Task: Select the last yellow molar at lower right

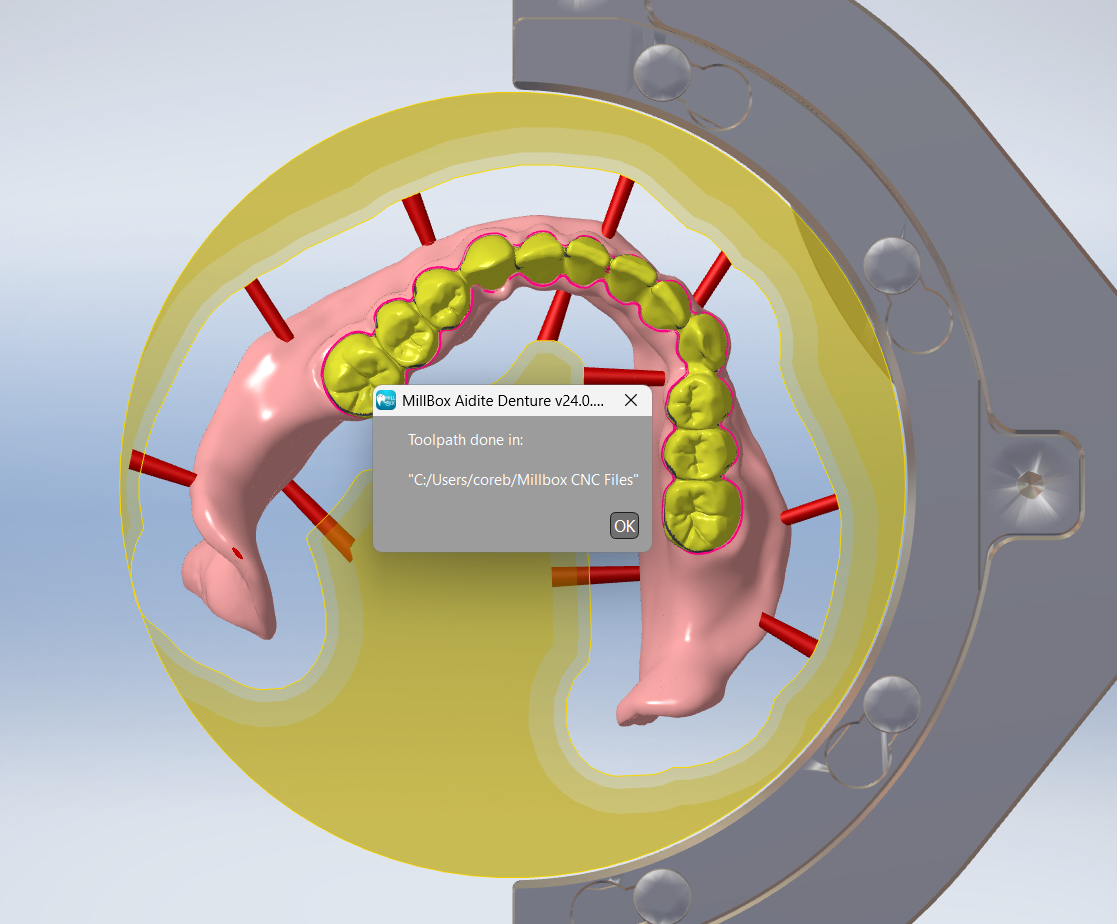Action: coord(704,515)
